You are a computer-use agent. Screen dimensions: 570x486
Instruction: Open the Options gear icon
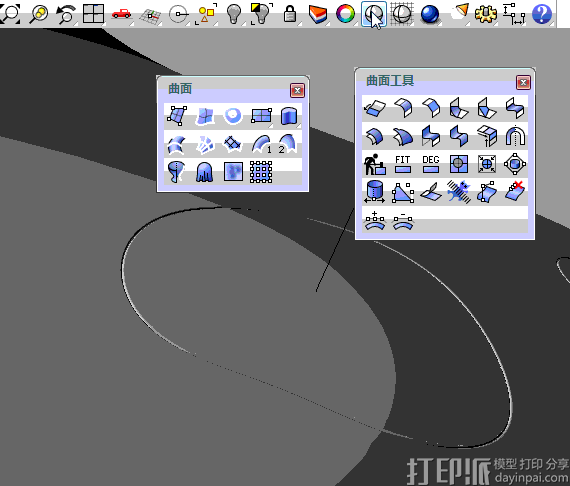[485, 14]
